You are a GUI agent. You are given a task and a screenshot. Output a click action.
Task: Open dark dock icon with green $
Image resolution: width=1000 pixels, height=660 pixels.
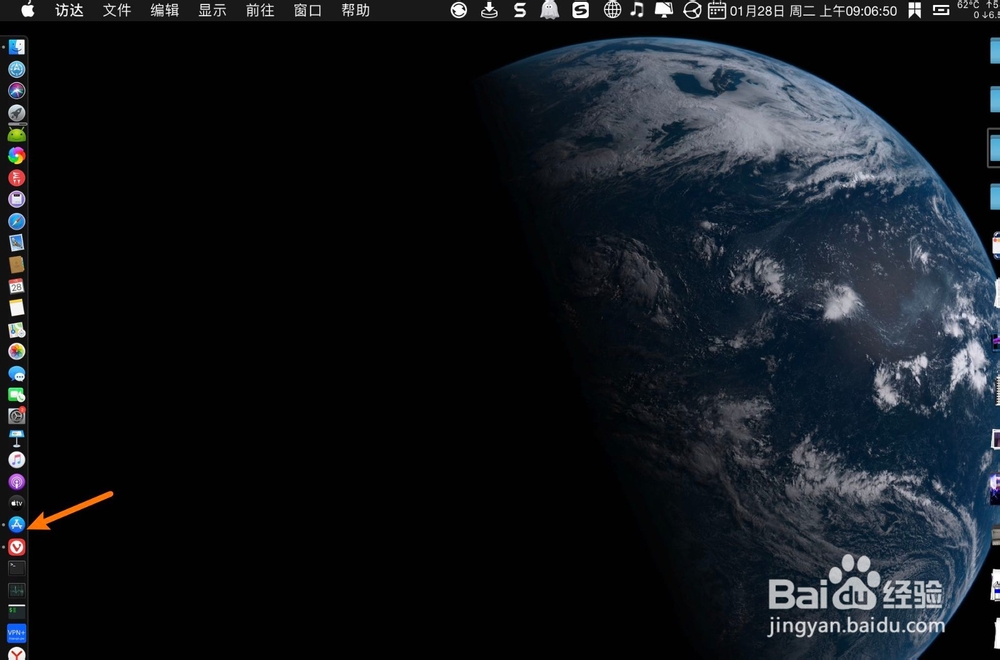click(17, 612)
